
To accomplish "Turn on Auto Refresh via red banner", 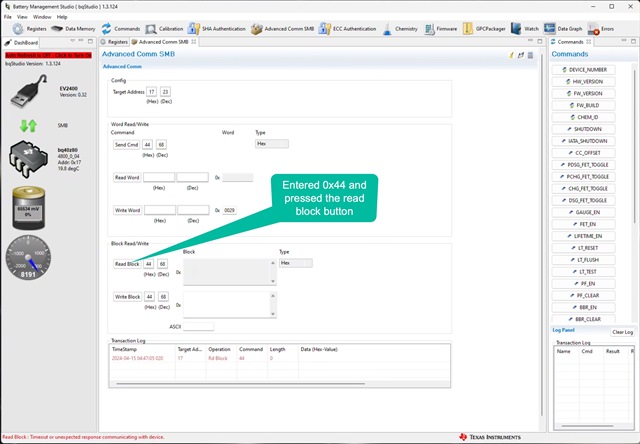I will (x=48, y=56).
